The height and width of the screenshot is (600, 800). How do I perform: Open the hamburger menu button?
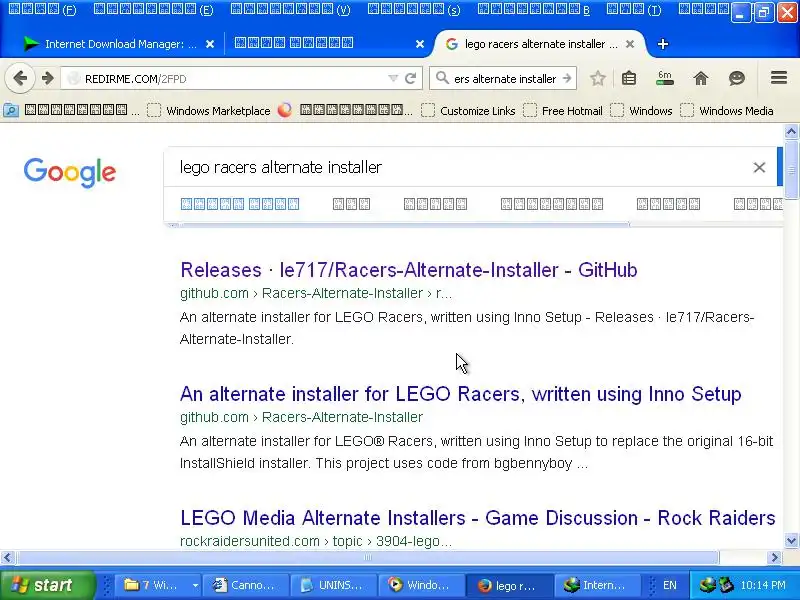[x=779, y=78]
